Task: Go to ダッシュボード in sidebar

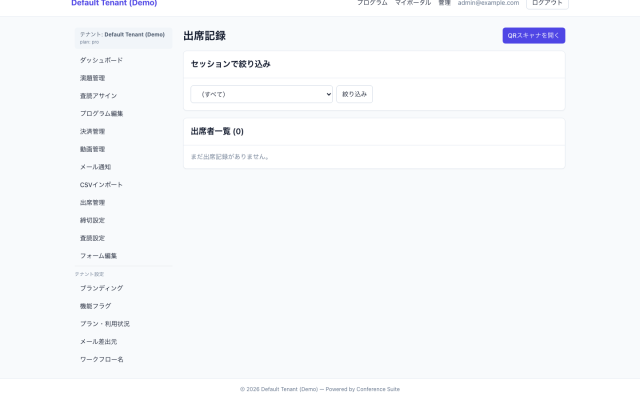Action: 123,60
